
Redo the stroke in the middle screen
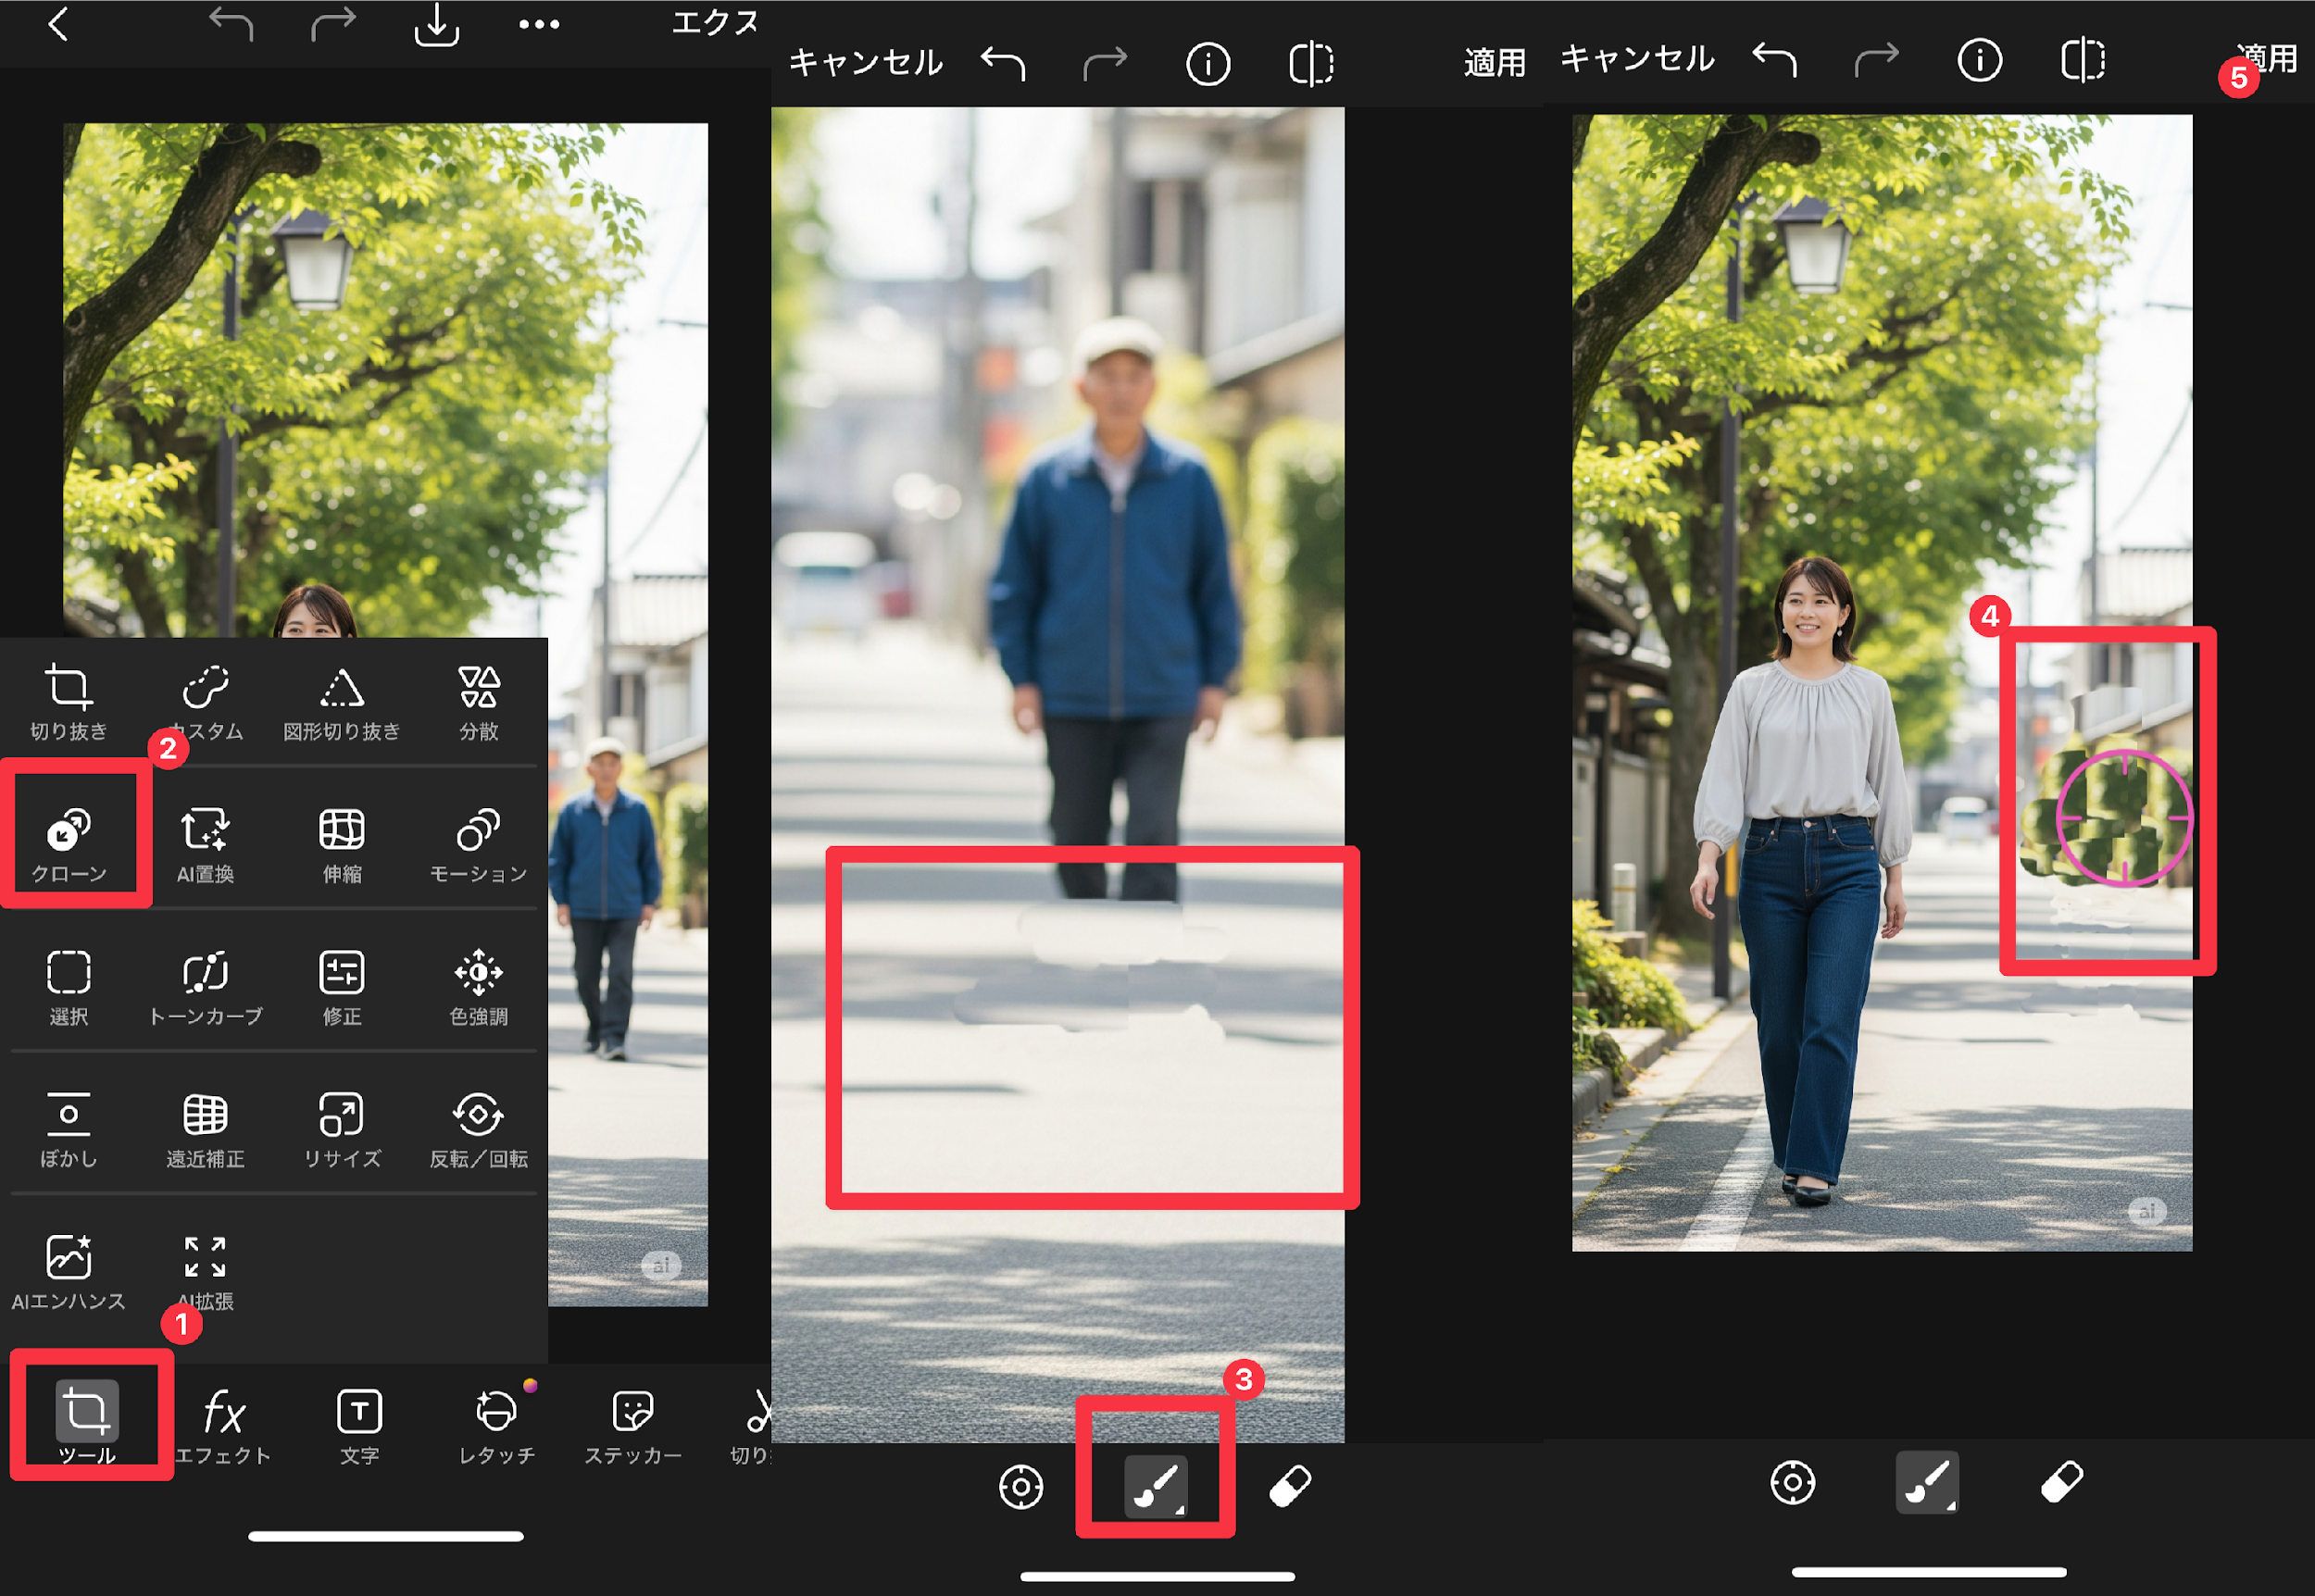[x=1105, y=64]
